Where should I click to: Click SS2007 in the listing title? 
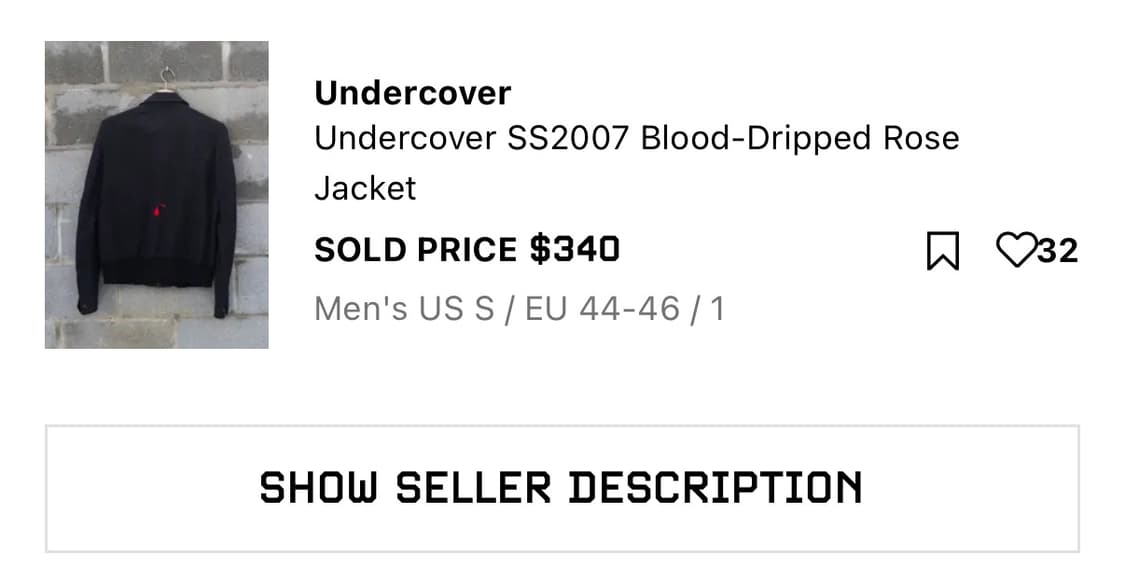pyautogui.click(x=567, y=138)
